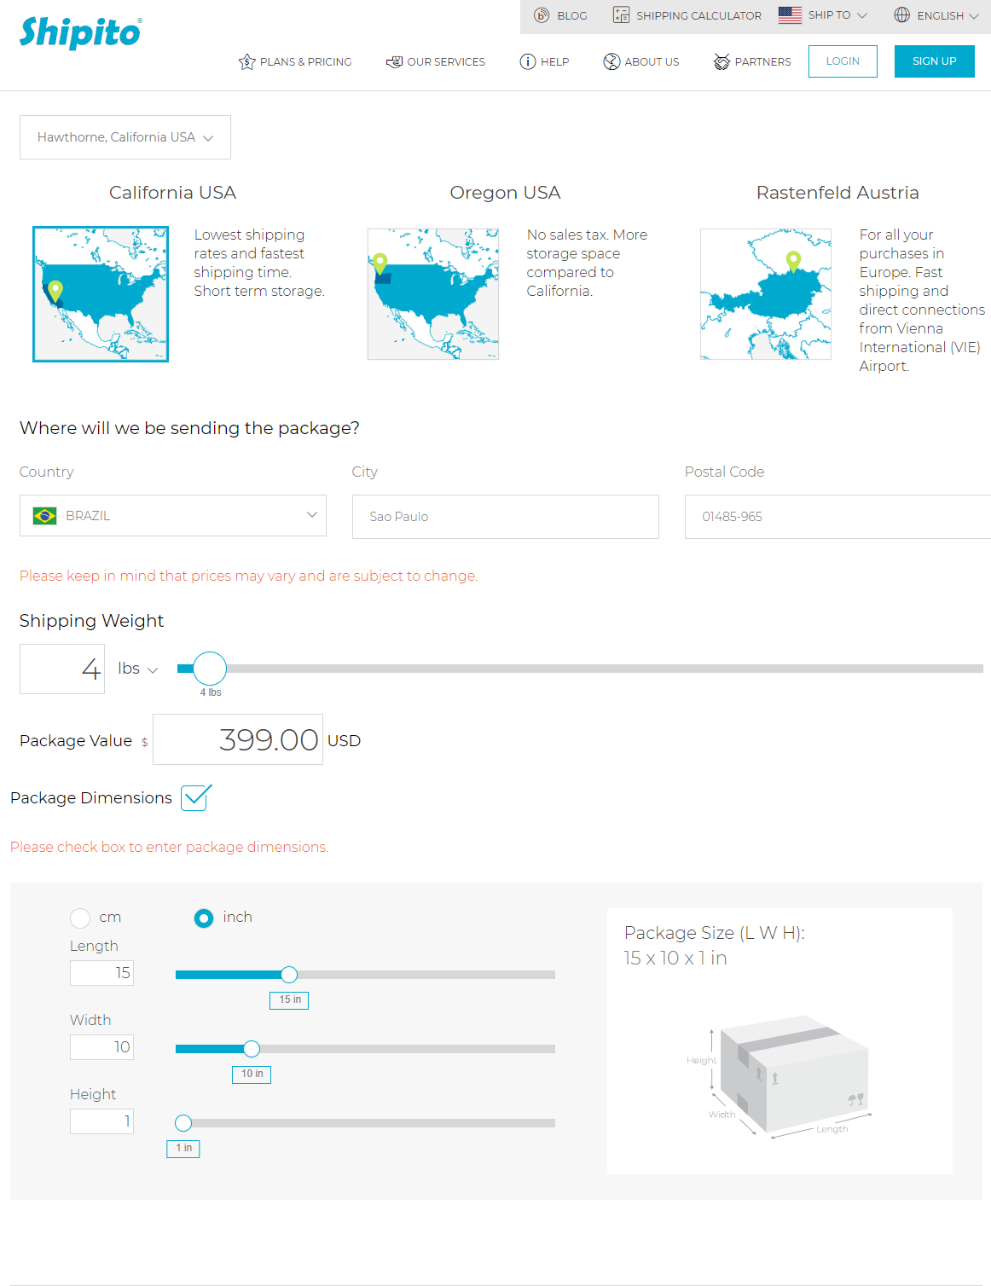Click the prices may vary notice text

249,576
